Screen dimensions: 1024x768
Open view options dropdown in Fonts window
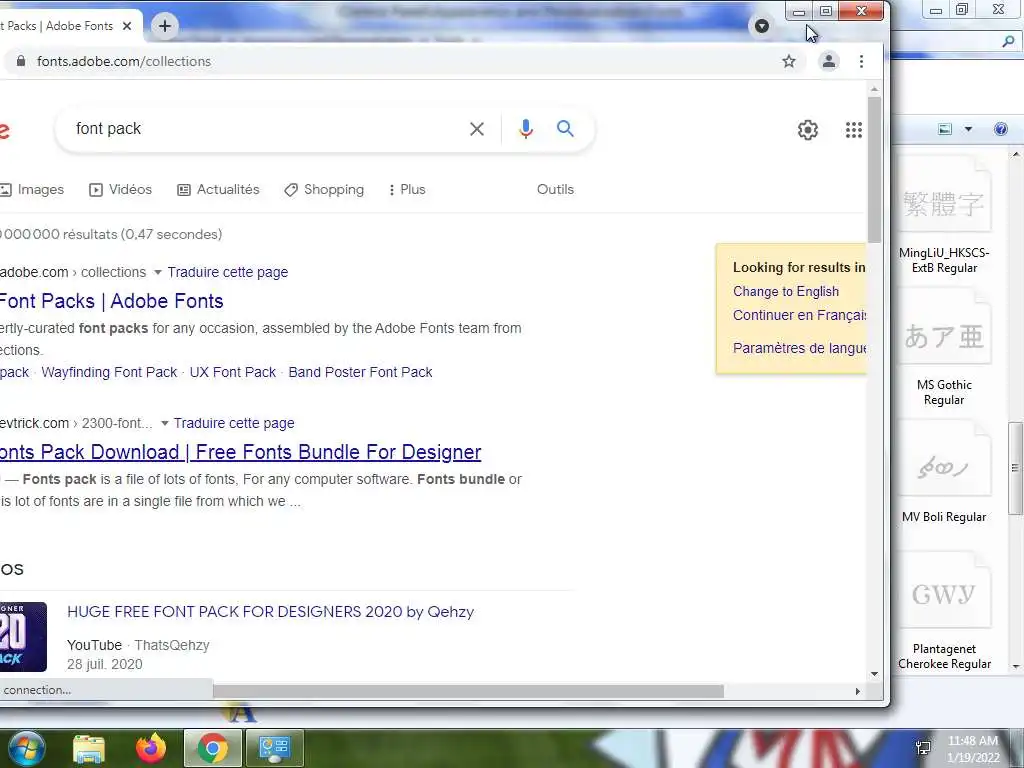point(968,129)
